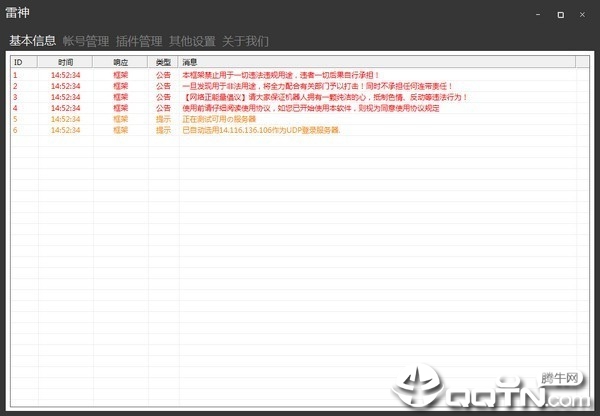This screenshot has height=416, width=600.
Task: Sort by the 时间 column header
Action: point(65,62)
